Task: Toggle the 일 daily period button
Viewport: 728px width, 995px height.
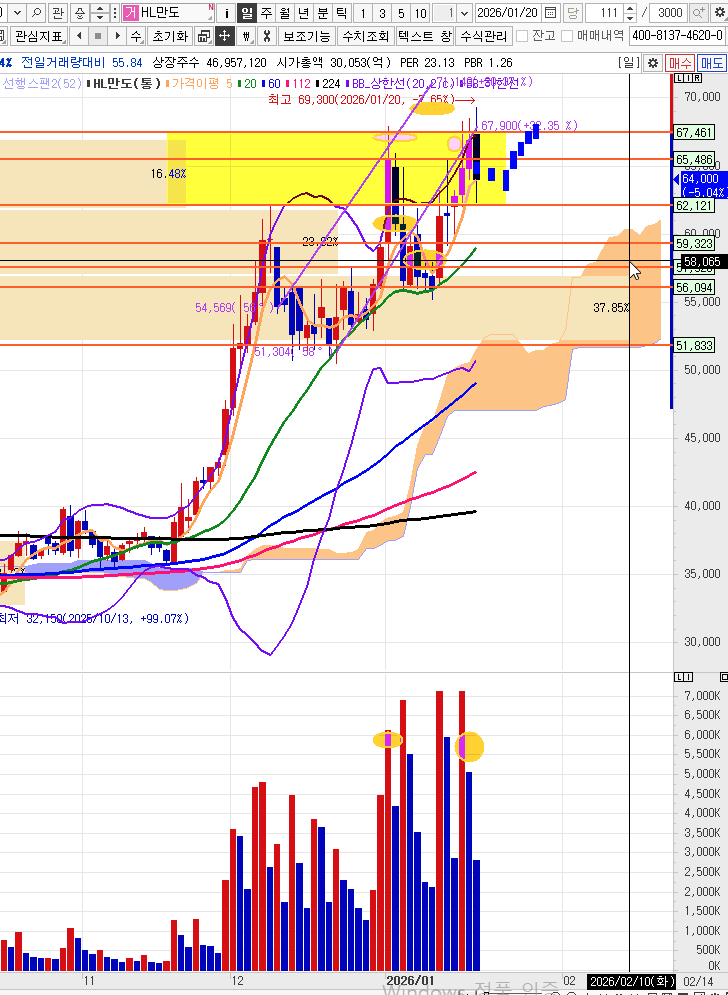Action: point(246,13)
